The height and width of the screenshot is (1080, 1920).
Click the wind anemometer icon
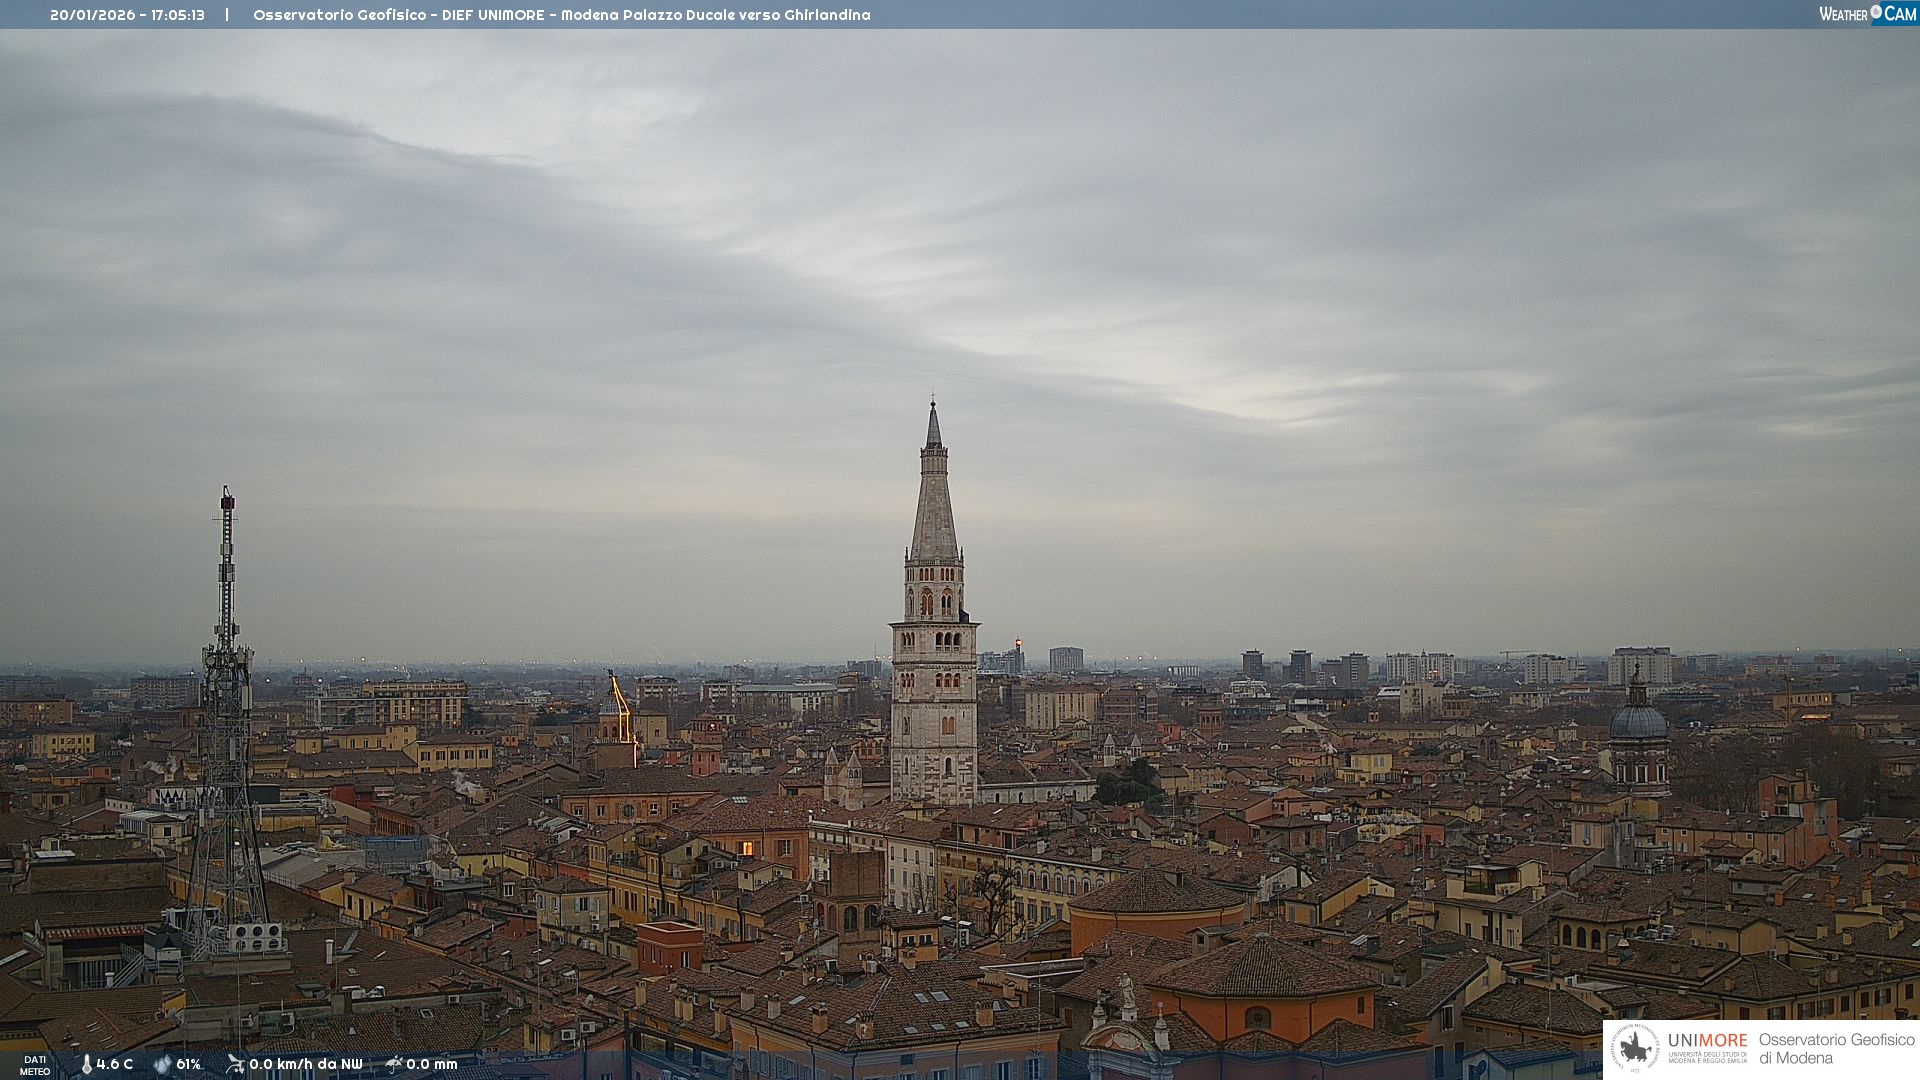point(235,1064)
